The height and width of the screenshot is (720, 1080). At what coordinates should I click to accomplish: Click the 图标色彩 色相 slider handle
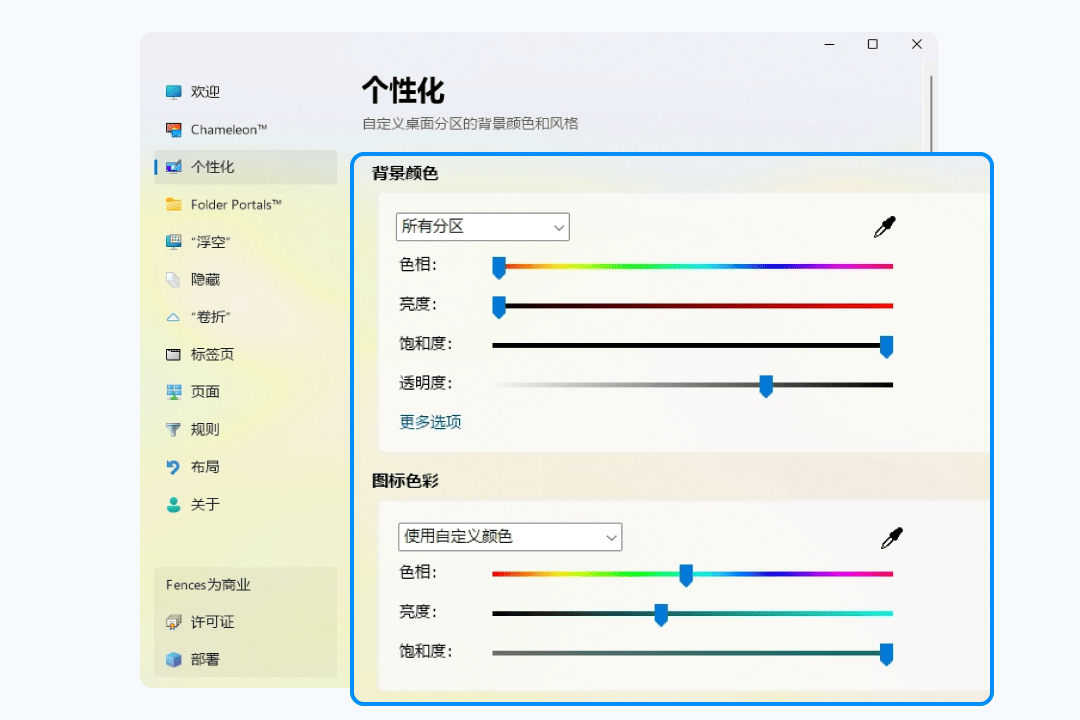point(686,574)
